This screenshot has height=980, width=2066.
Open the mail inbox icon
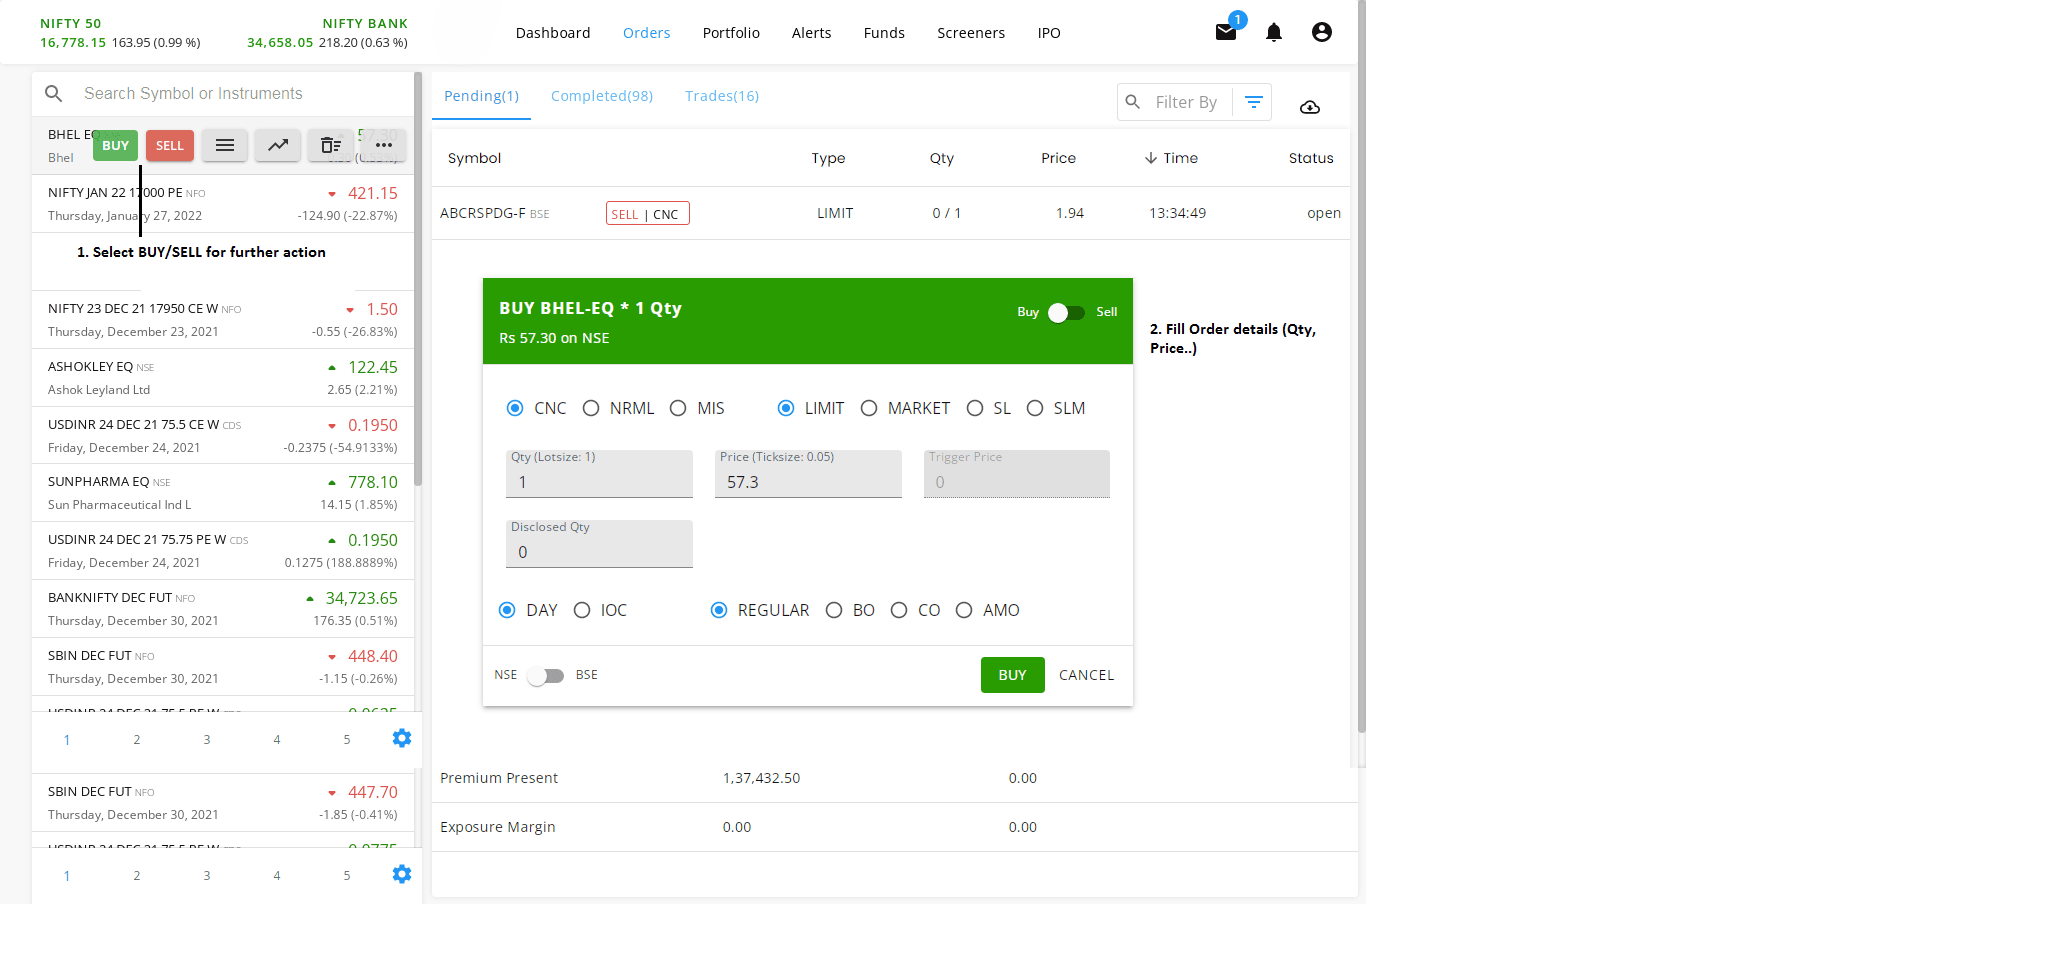point(1225,33)
